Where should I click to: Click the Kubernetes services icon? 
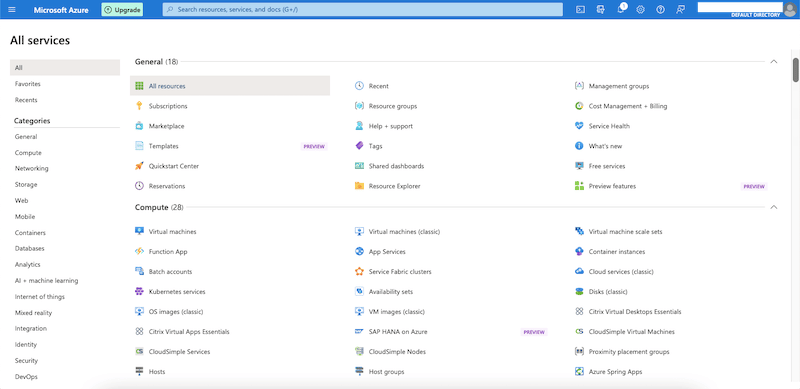tap(139, 291)
